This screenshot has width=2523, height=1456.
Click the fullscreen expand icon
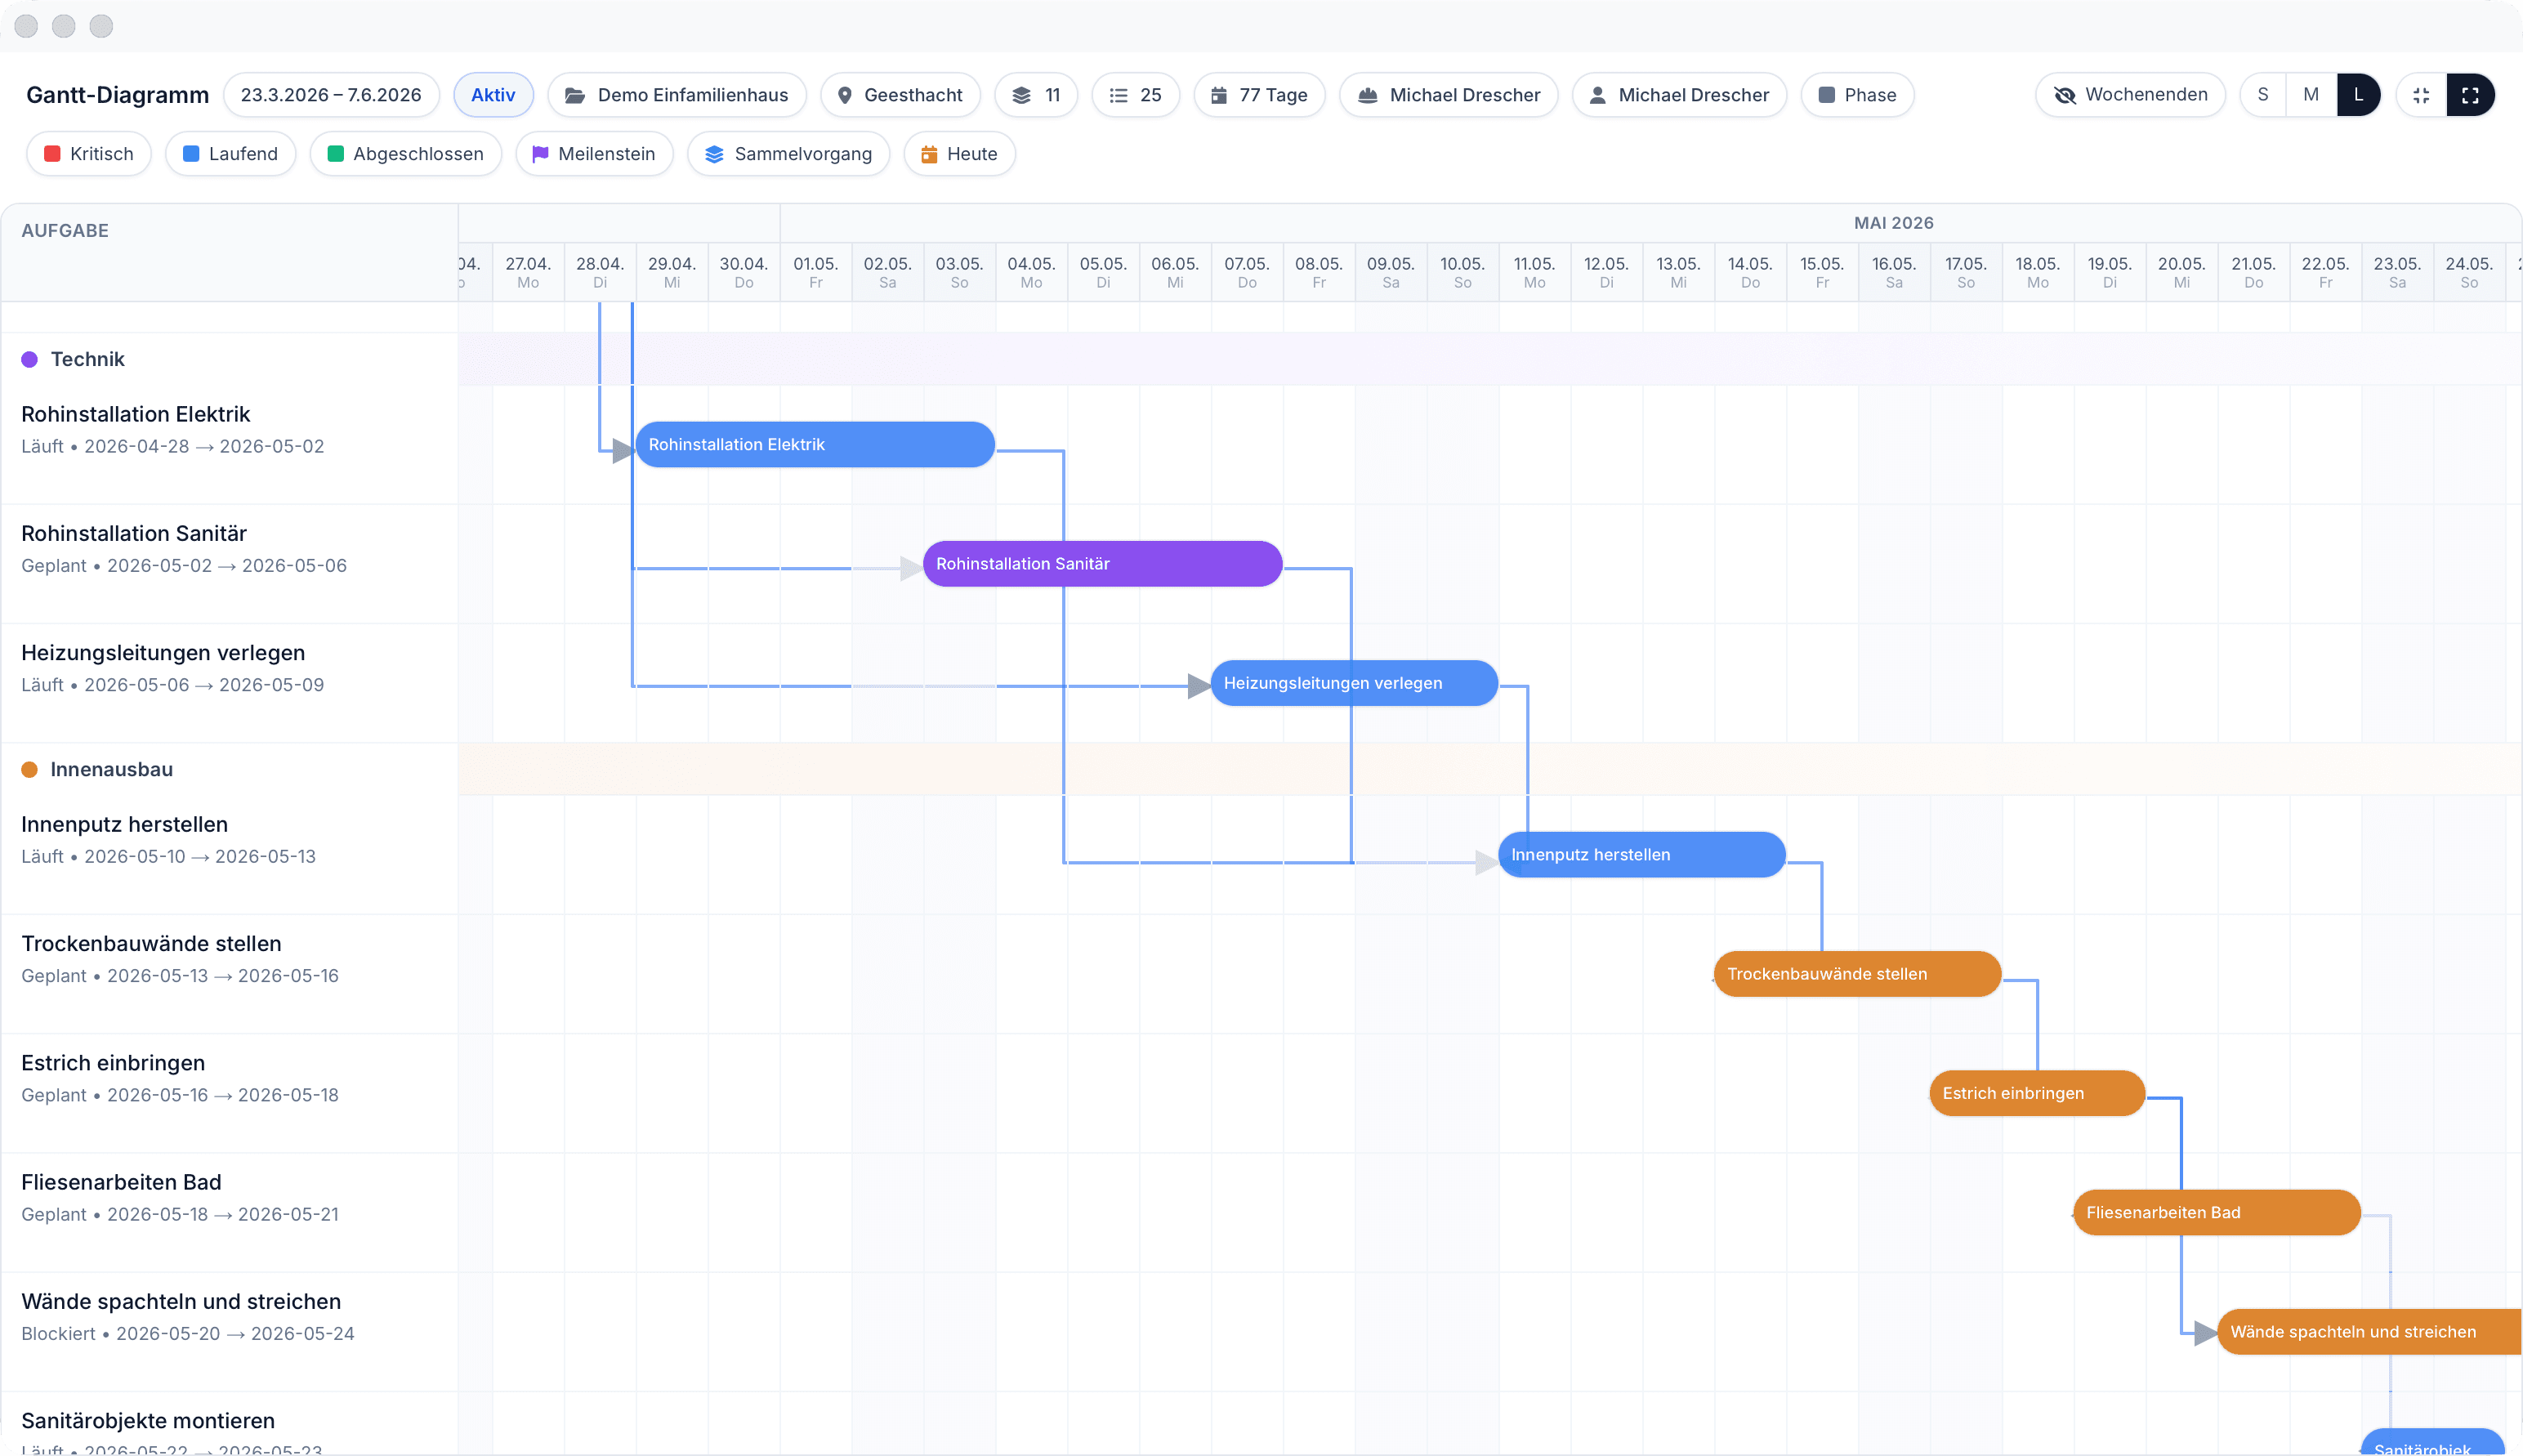pyautogui.click(x=2470, y=95)
